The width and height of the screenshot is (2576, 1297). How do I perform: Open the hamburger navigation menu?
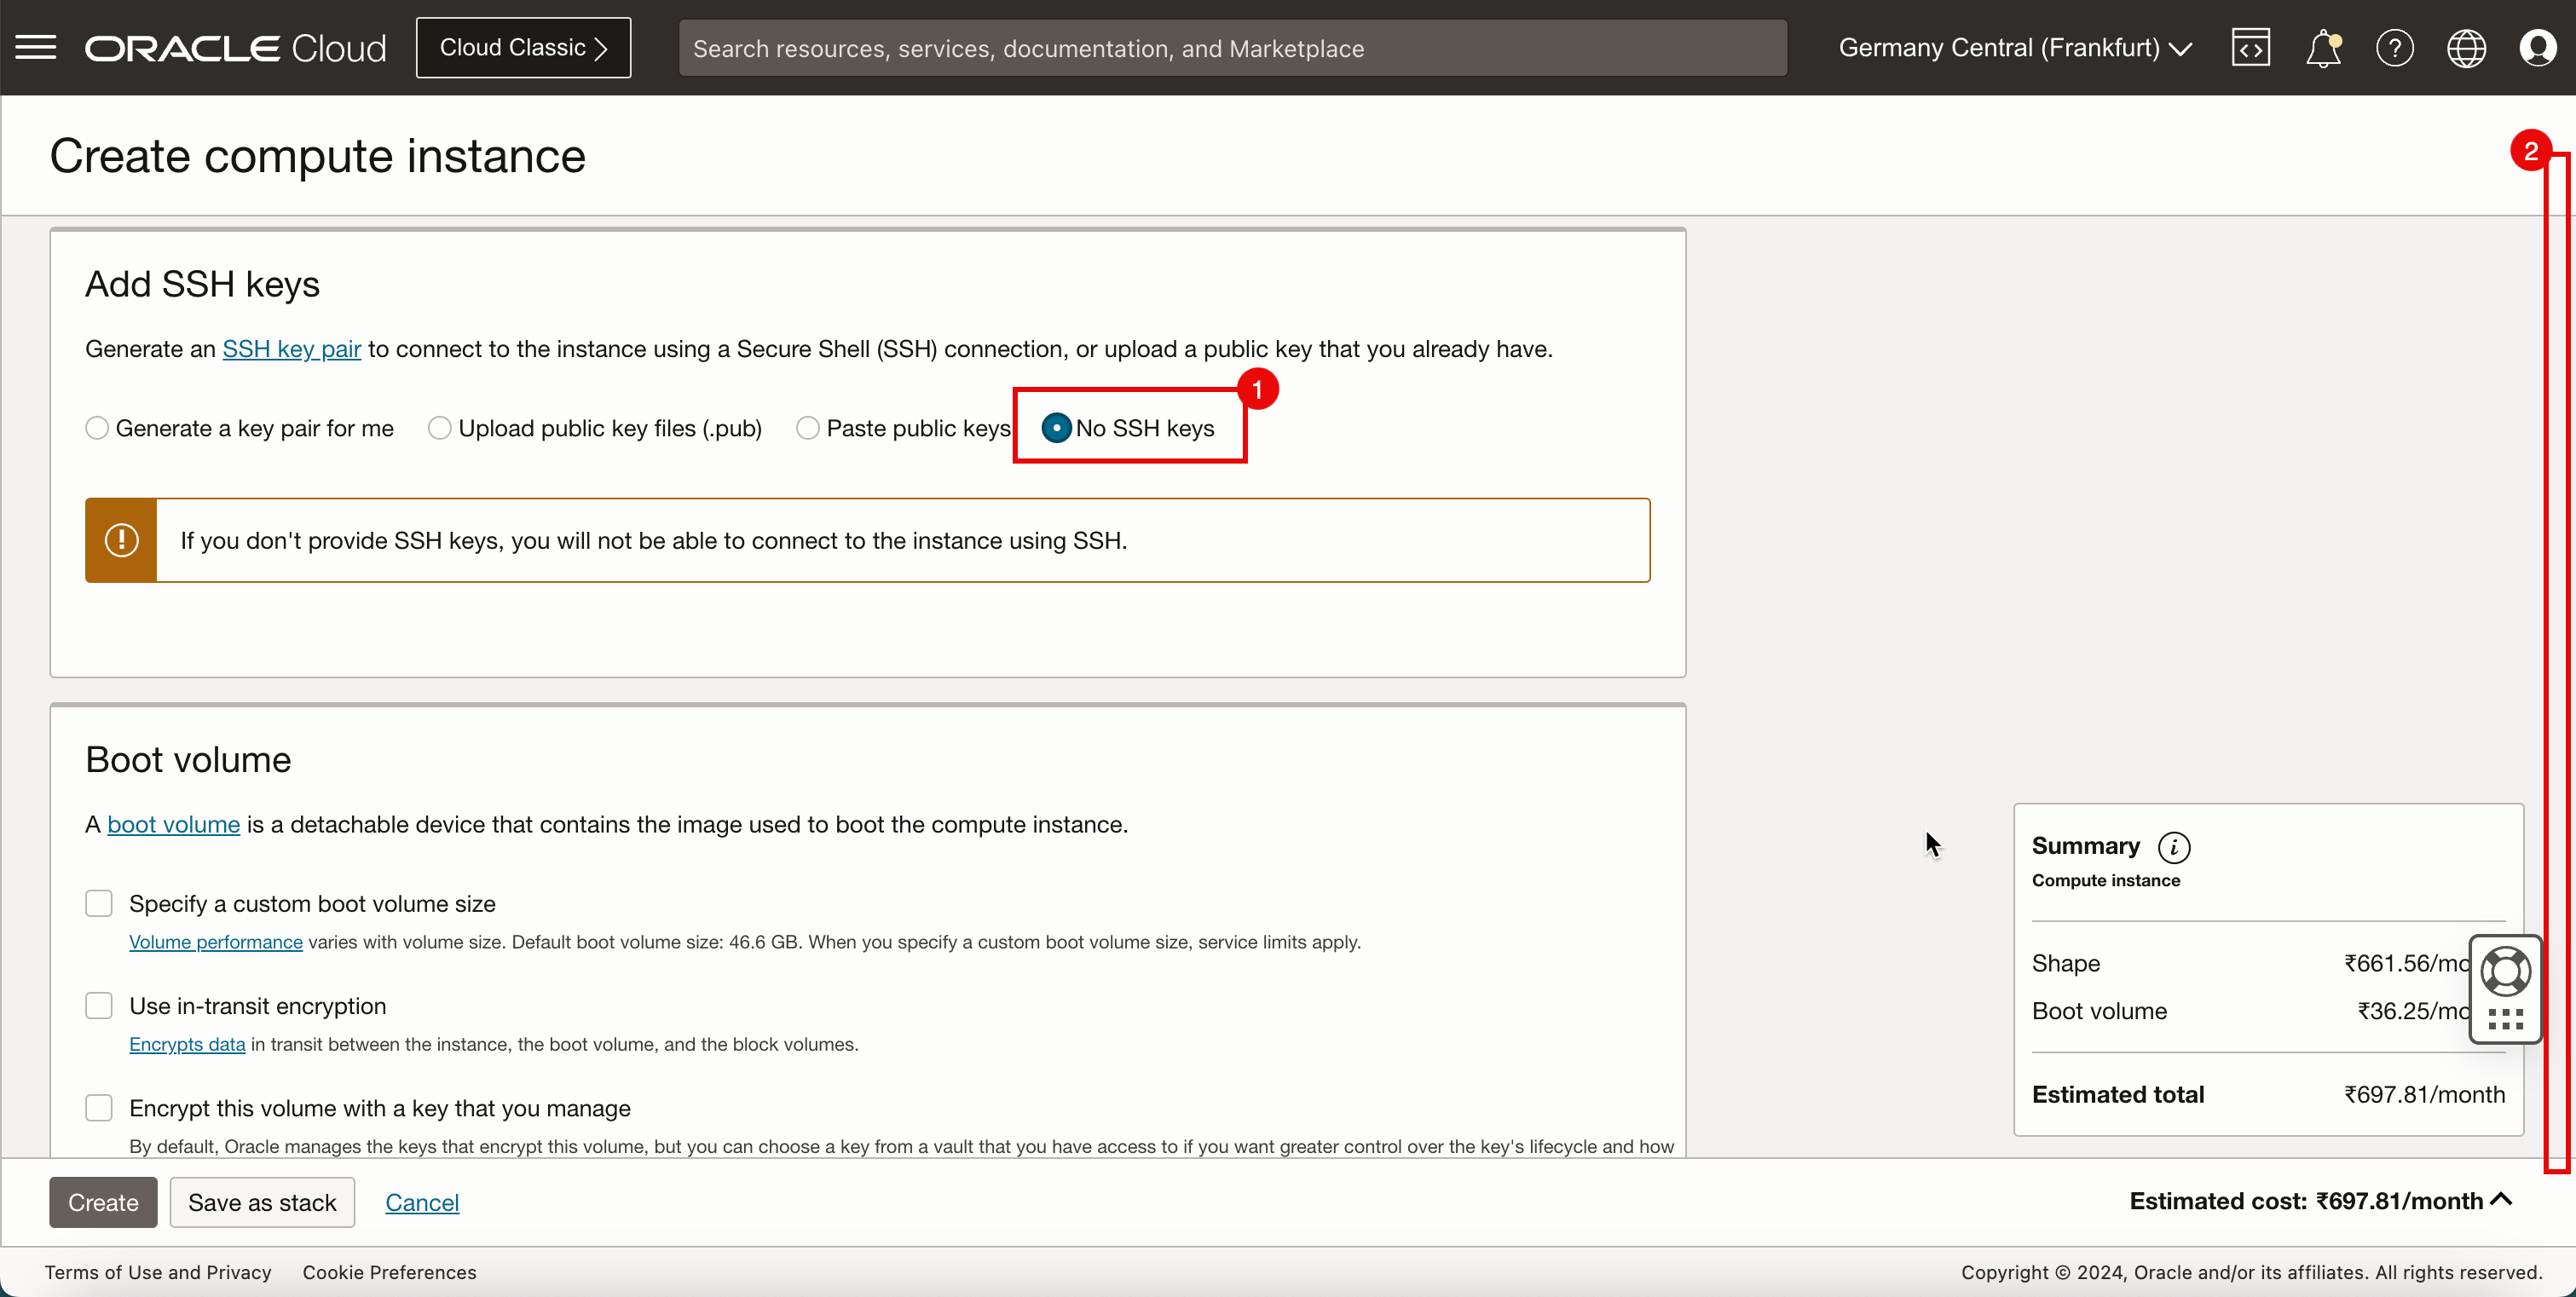[36, 48]
